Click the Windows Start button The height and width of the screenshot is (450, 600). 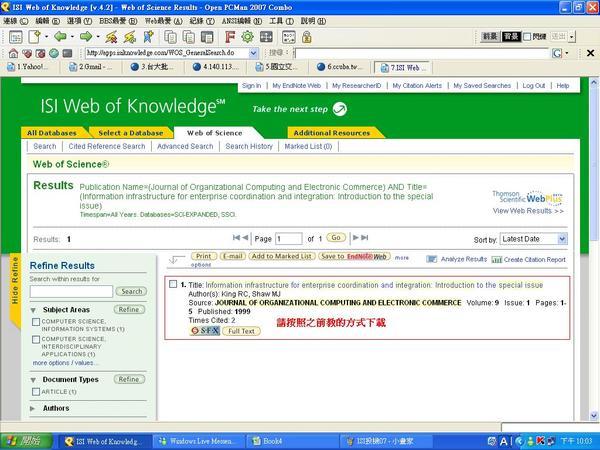click(26, 441)
